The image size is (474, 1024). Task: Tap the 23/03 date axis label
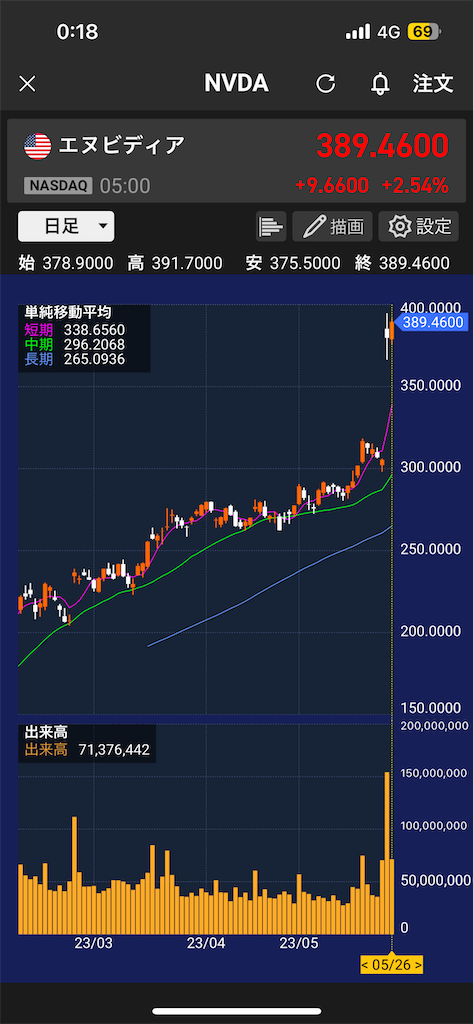pos(93,943)
